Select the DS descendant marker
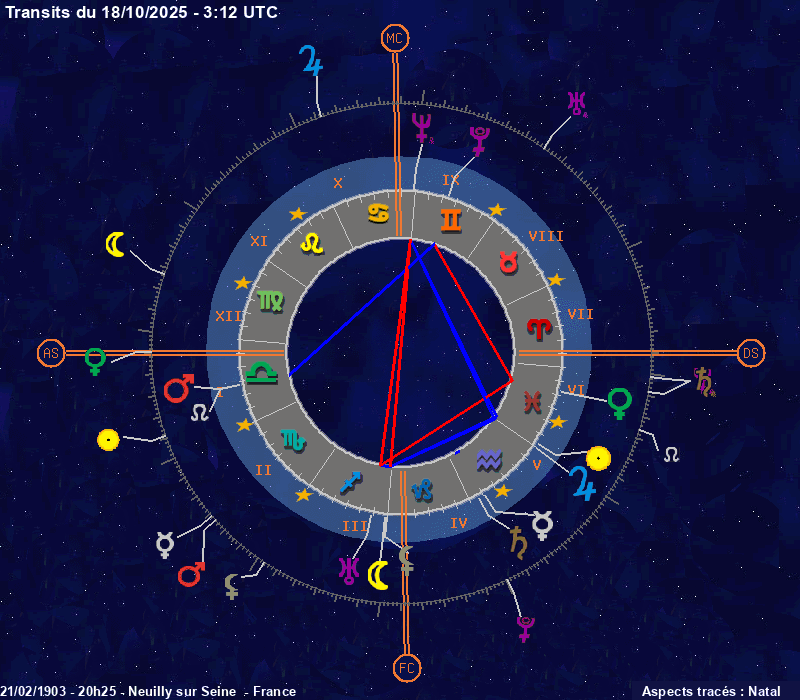 751,353
